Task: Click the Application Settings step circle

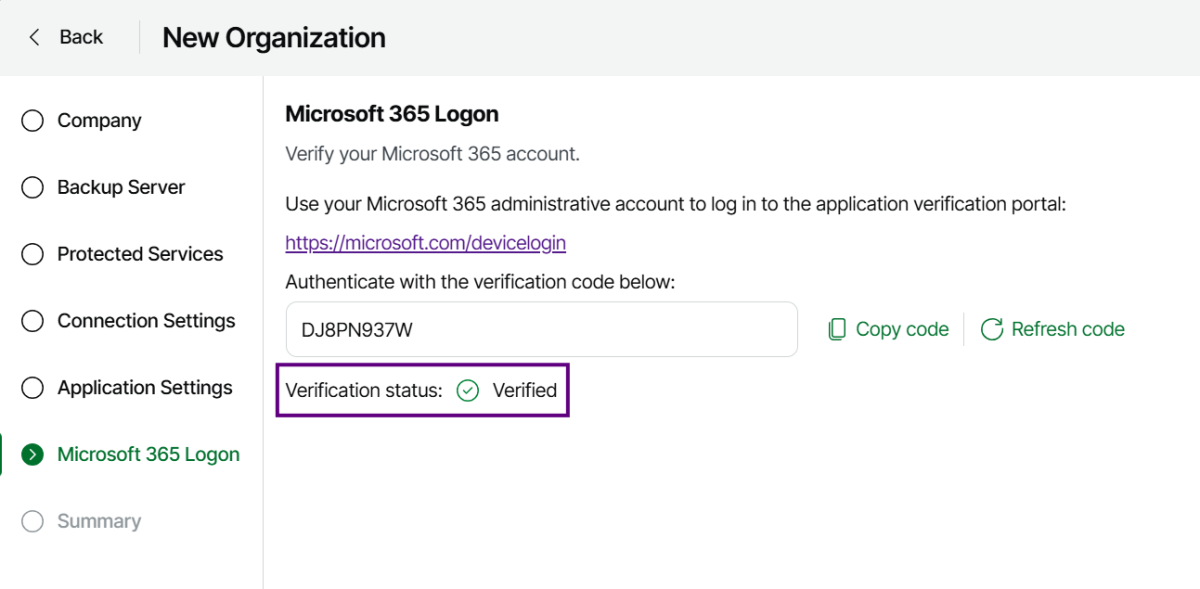Action: pos(33,388)
